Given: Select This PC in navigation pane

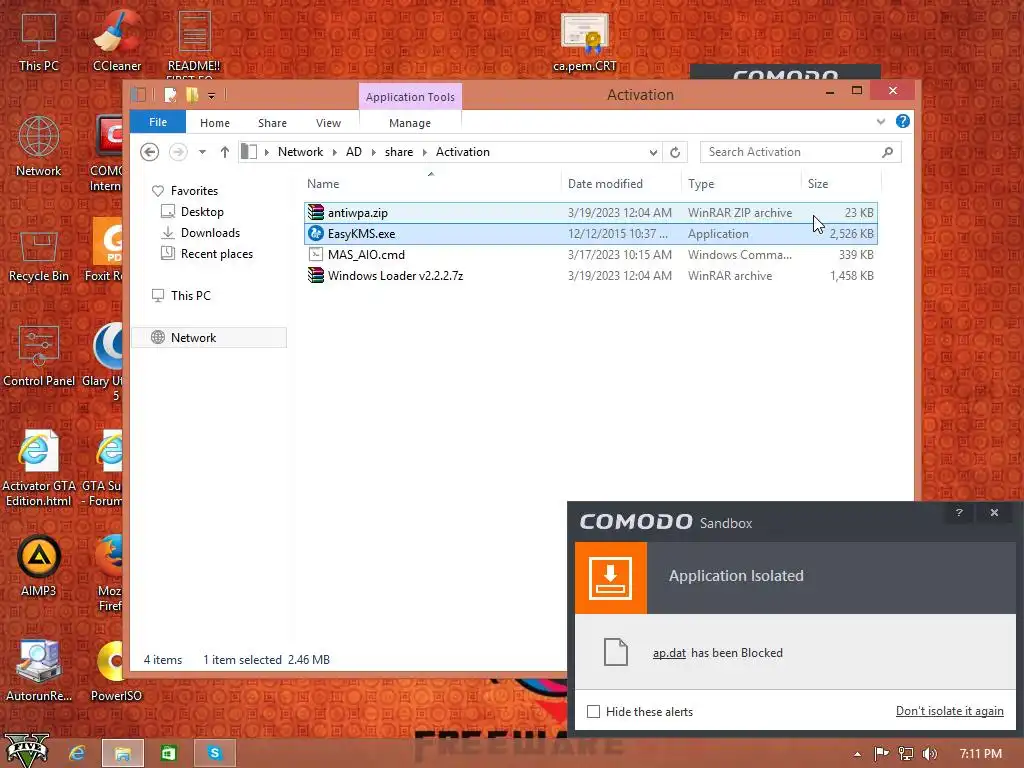Looking at the screenshot, I should pyautogui.click(x=190, y=295).
